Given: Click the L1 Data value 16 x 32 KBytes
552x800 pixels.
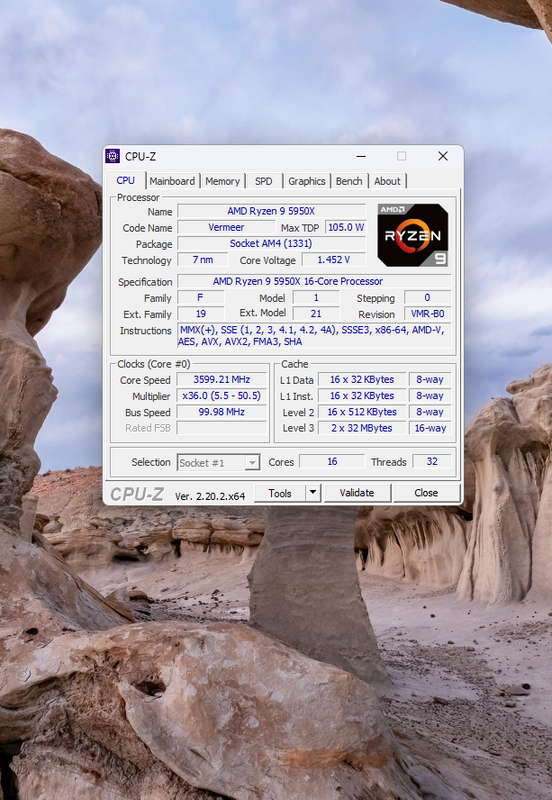Looking at the screenshot, I should 362,380.
